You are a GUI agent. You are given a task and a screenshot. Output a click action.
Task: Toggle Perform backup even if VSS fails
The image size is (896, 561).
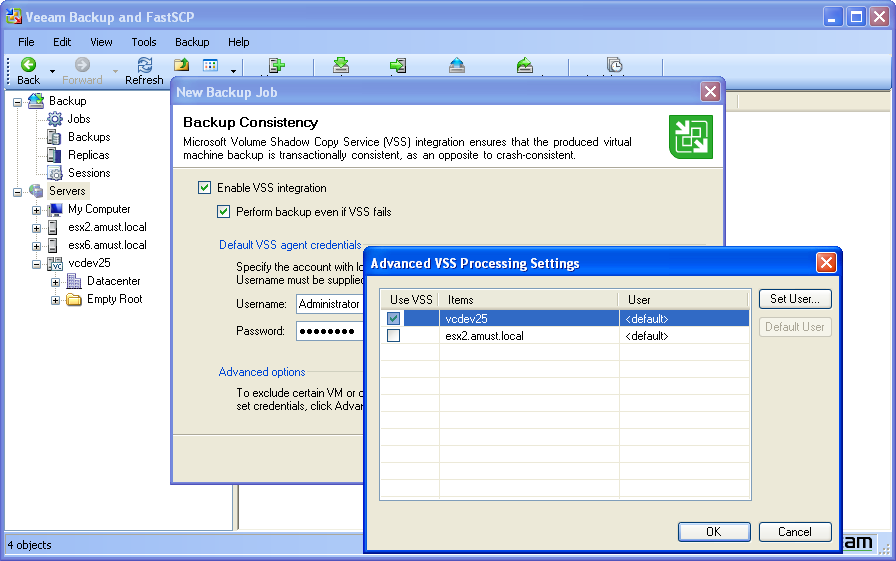[223, 211]
